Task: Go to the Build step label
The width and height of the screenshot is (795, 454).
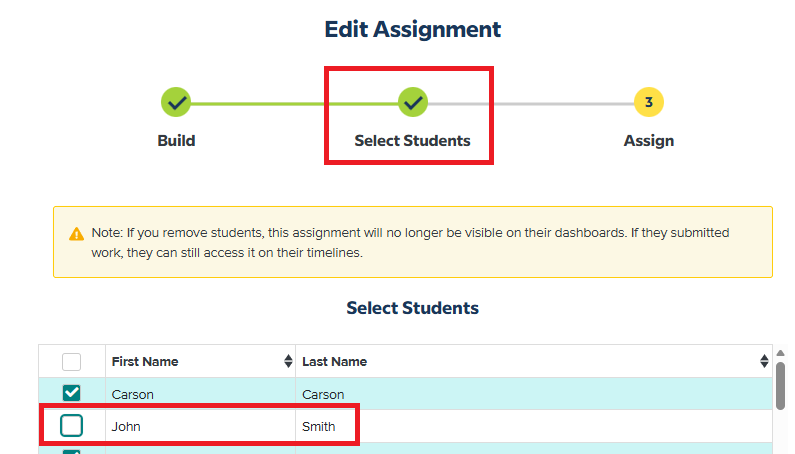Action: click(176, 141)
